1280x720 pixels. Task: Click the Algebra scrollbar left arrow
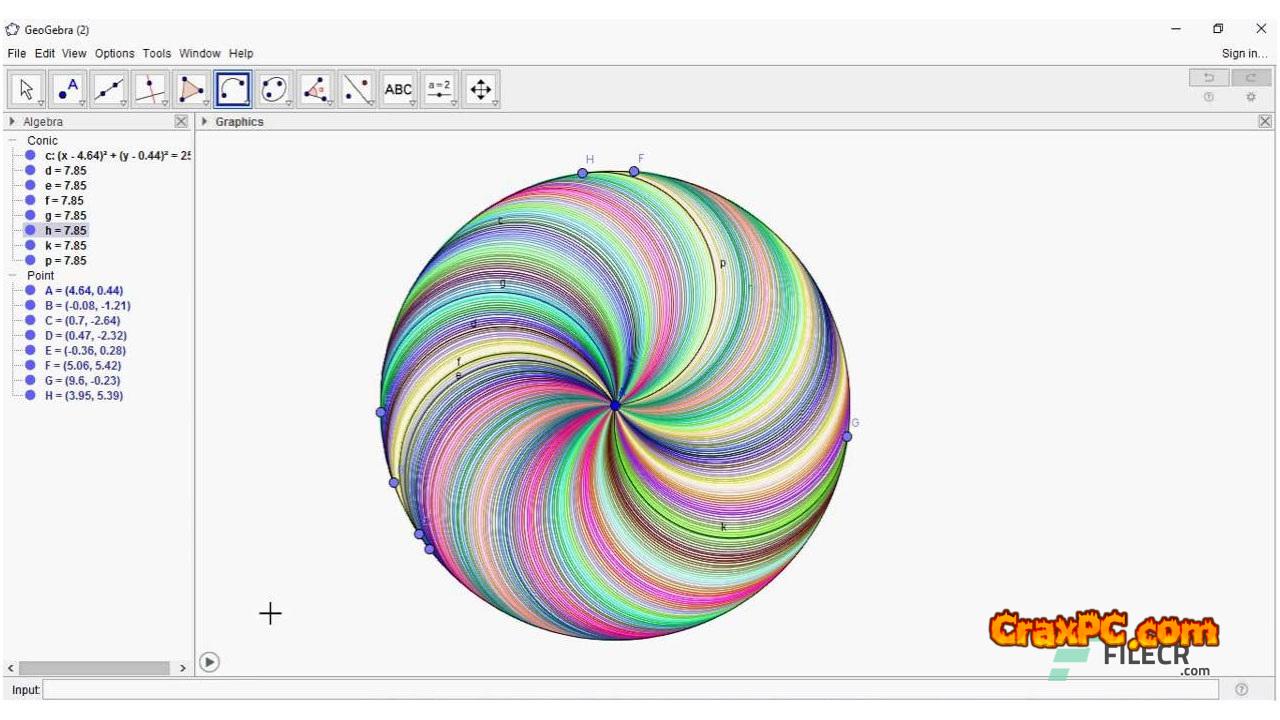[11, 668]
